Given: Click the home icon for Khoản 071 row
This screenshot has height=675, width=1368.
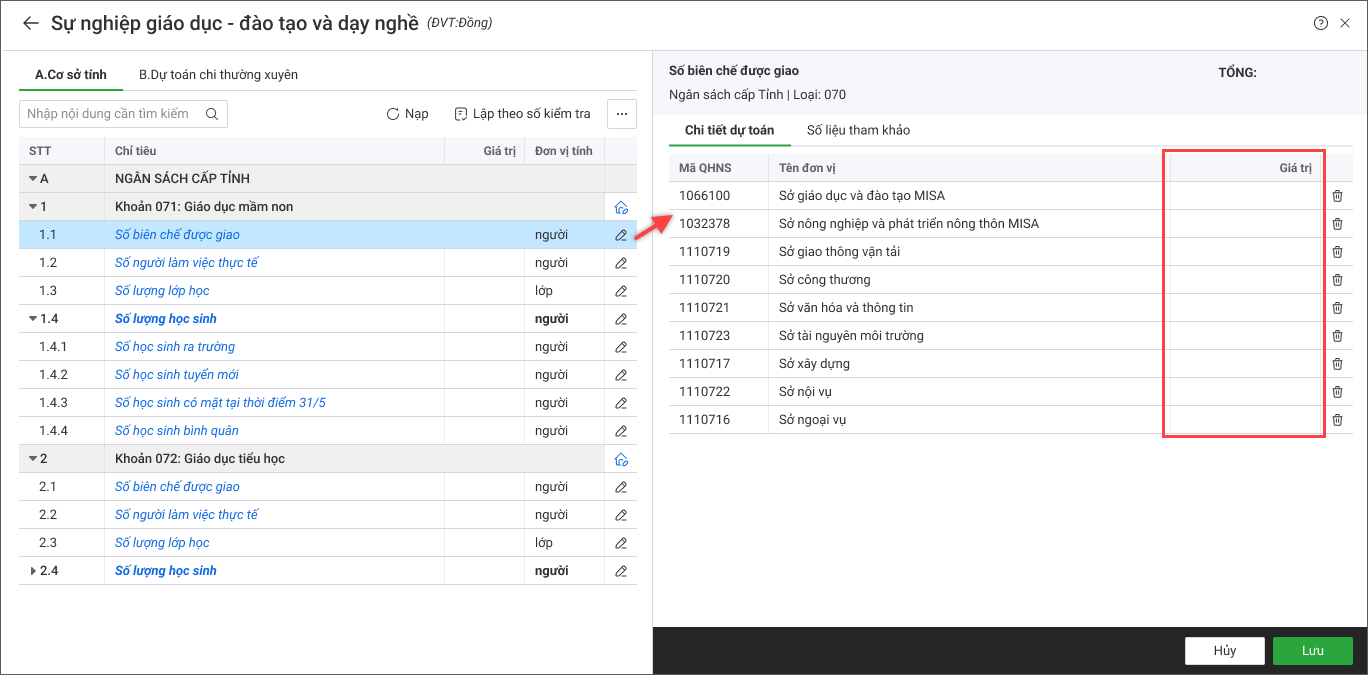Looking at the screenshot, I should coord(621,207).
